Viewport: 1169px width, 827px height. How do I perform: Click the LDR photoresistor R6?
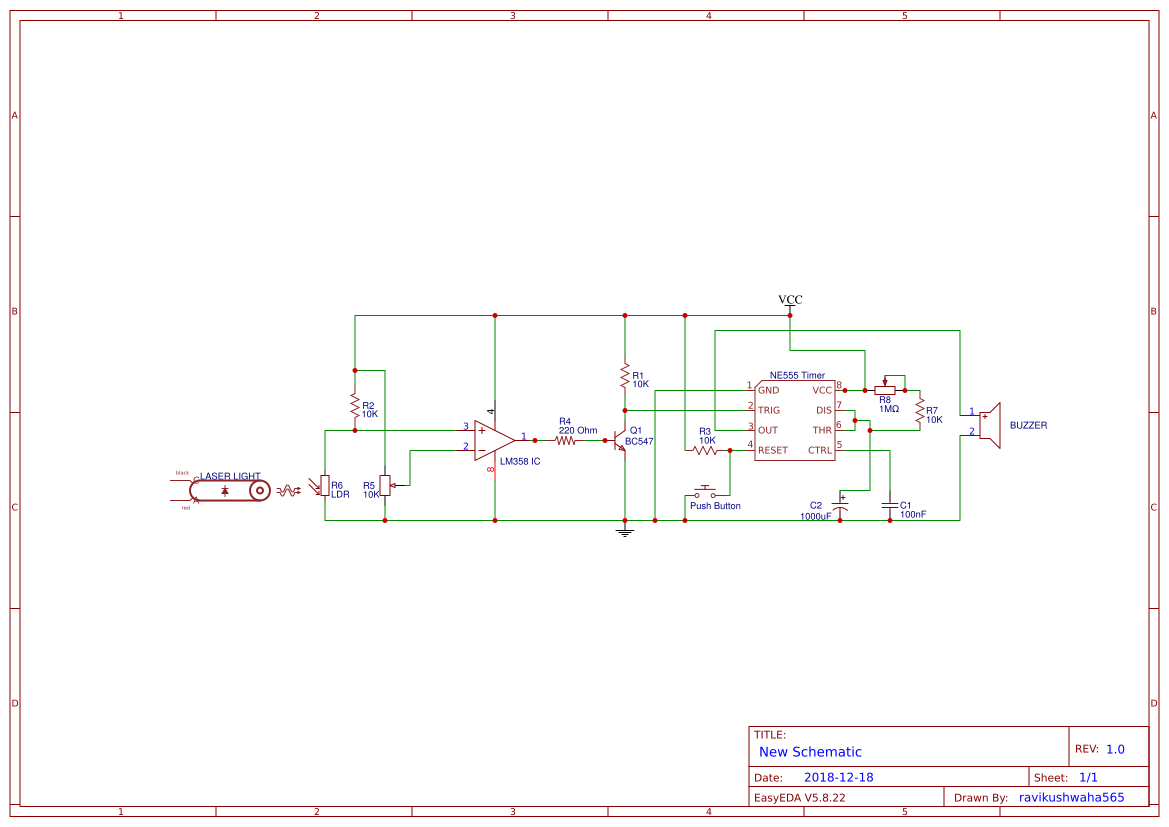(327, 488)
